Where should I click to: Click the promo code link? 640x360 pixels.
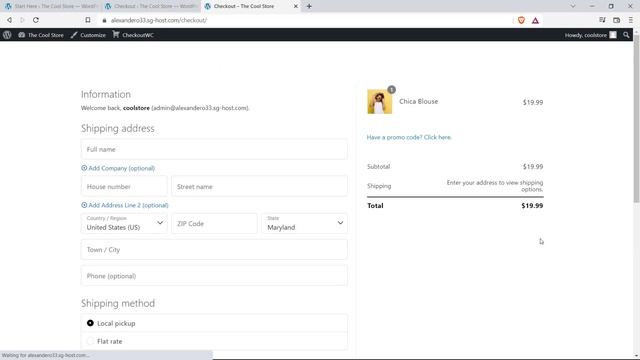[x=409, y=137]
